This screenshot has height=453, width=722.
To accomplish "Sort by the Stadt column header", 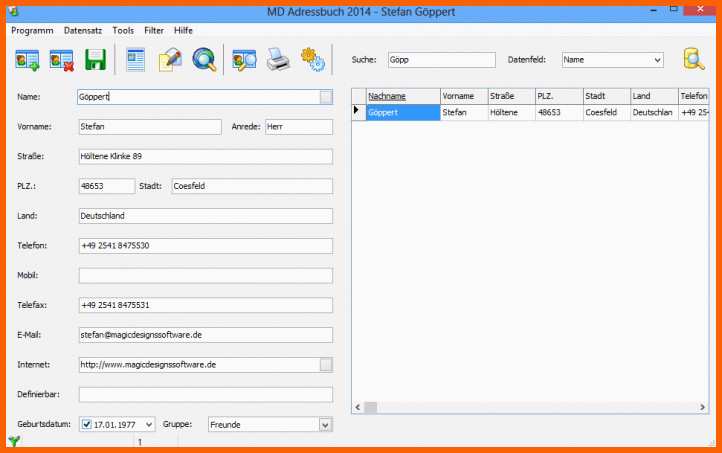I will (x=606, y=96).
